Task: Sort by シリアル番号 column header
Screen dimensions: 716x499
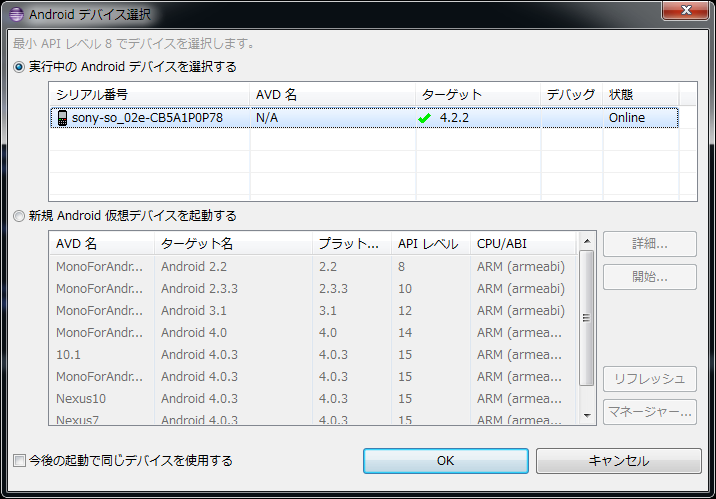Action: pyautogui.click(x=149, y=95)
